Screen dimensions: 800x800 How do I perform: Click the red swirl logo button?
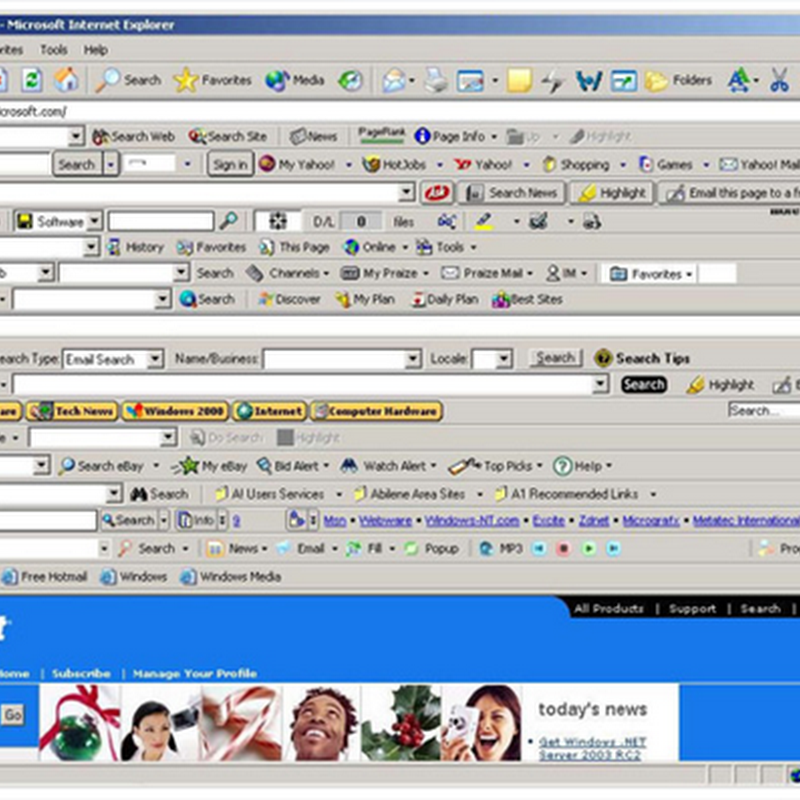click(437, 193)
